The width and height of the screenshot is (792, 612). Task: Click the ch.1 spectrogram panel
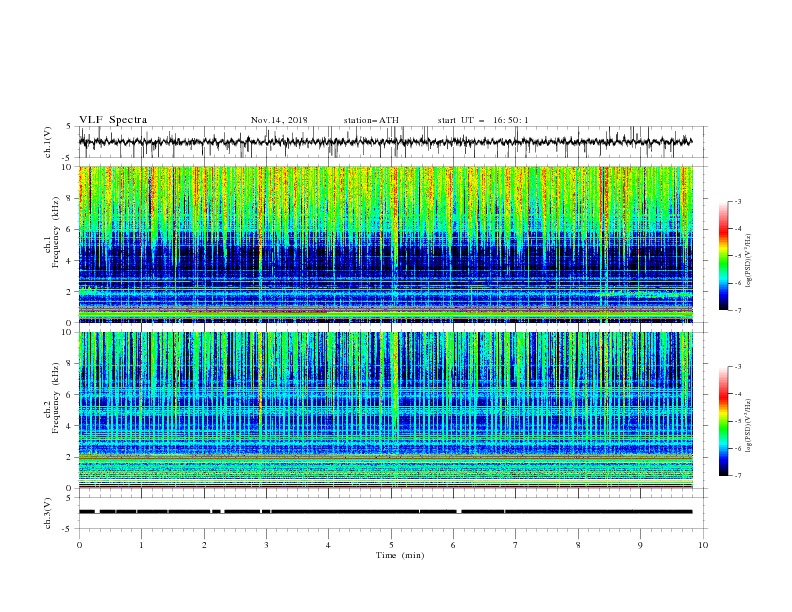click(386, 244)
